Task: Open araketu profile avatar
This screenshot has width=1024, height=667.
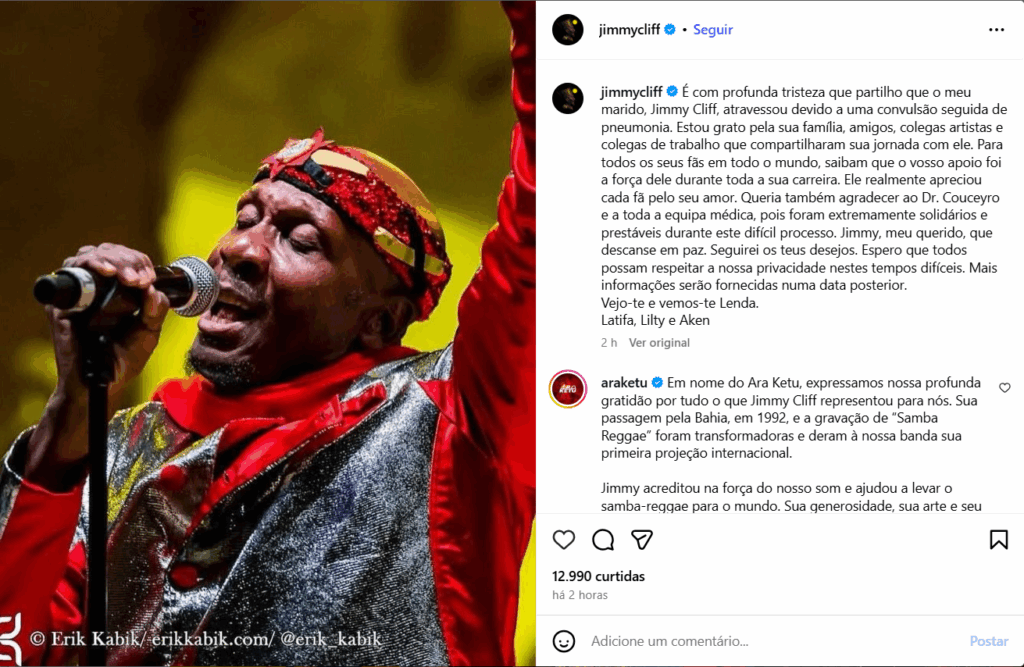Action: 568,389
